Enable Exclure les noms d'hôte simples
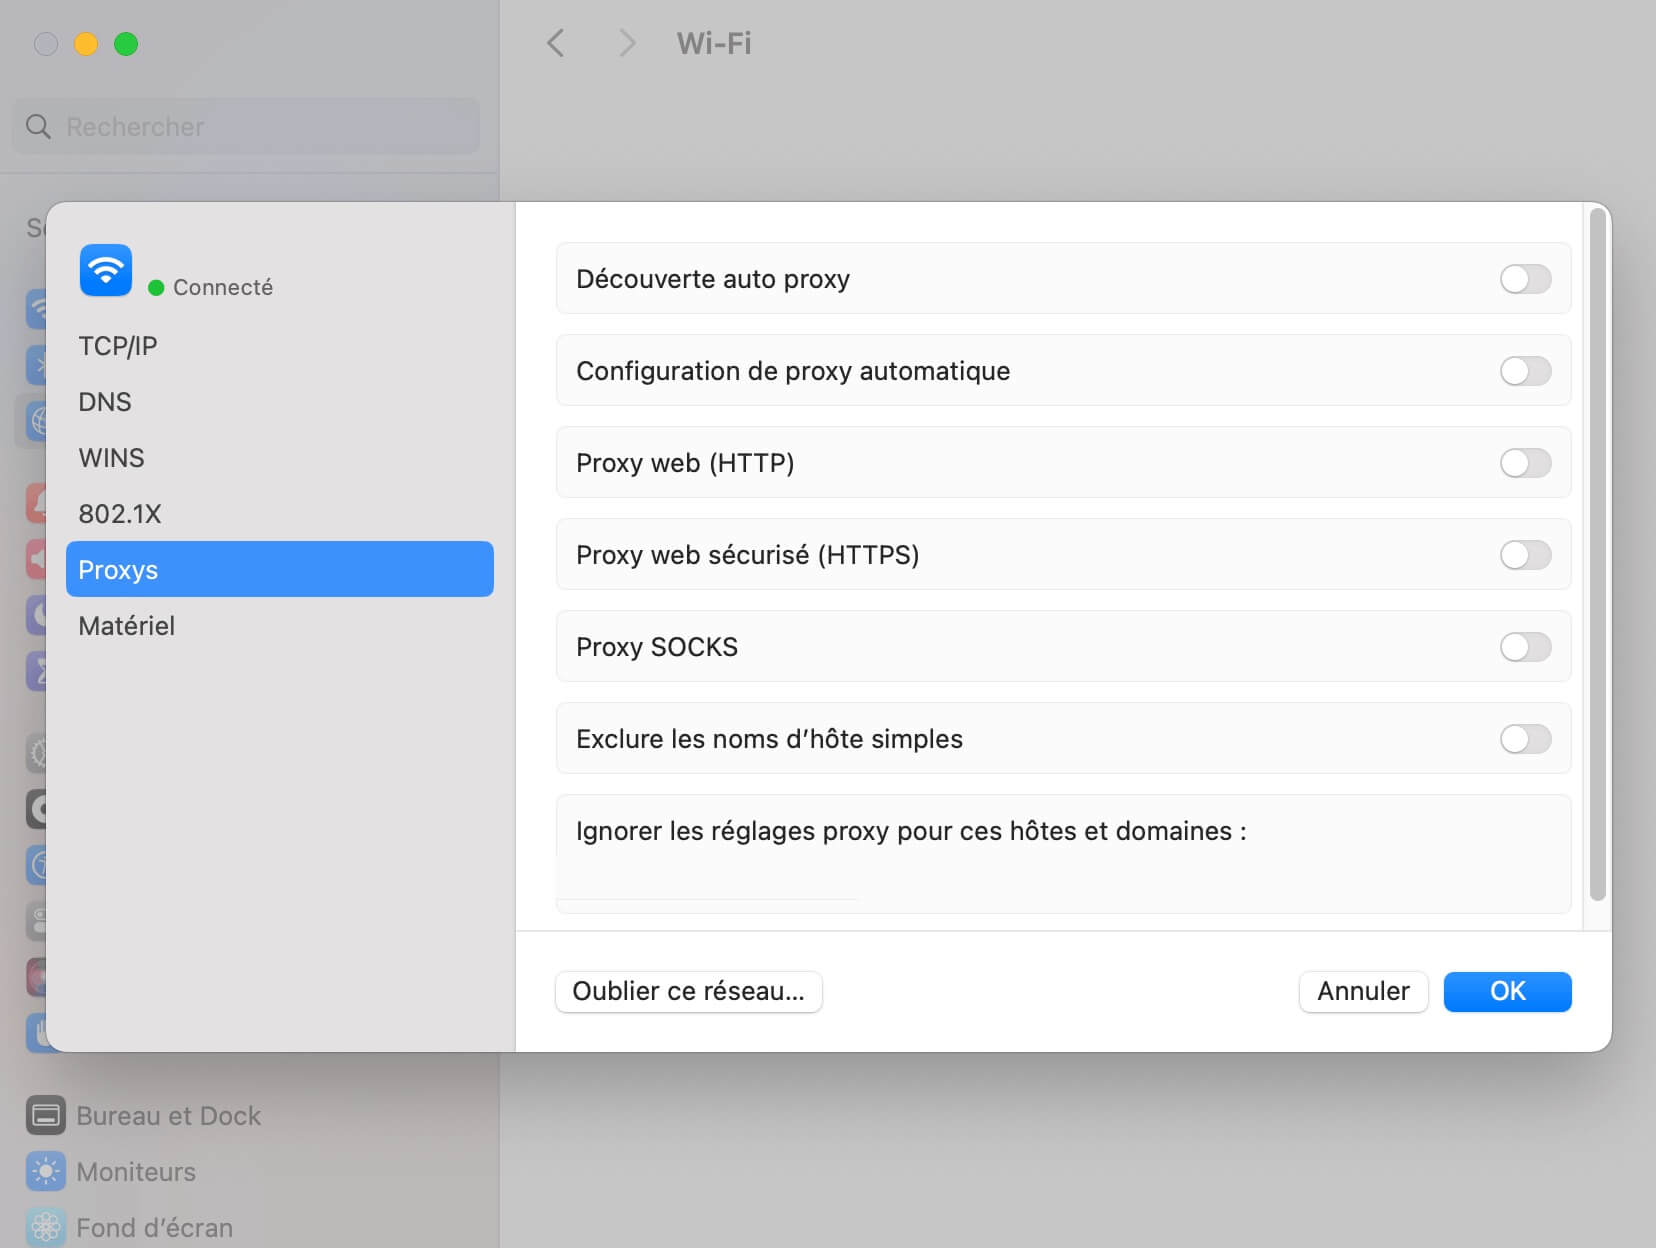The width and height of the screenshot is (1656, 1248). (1525, 739)
